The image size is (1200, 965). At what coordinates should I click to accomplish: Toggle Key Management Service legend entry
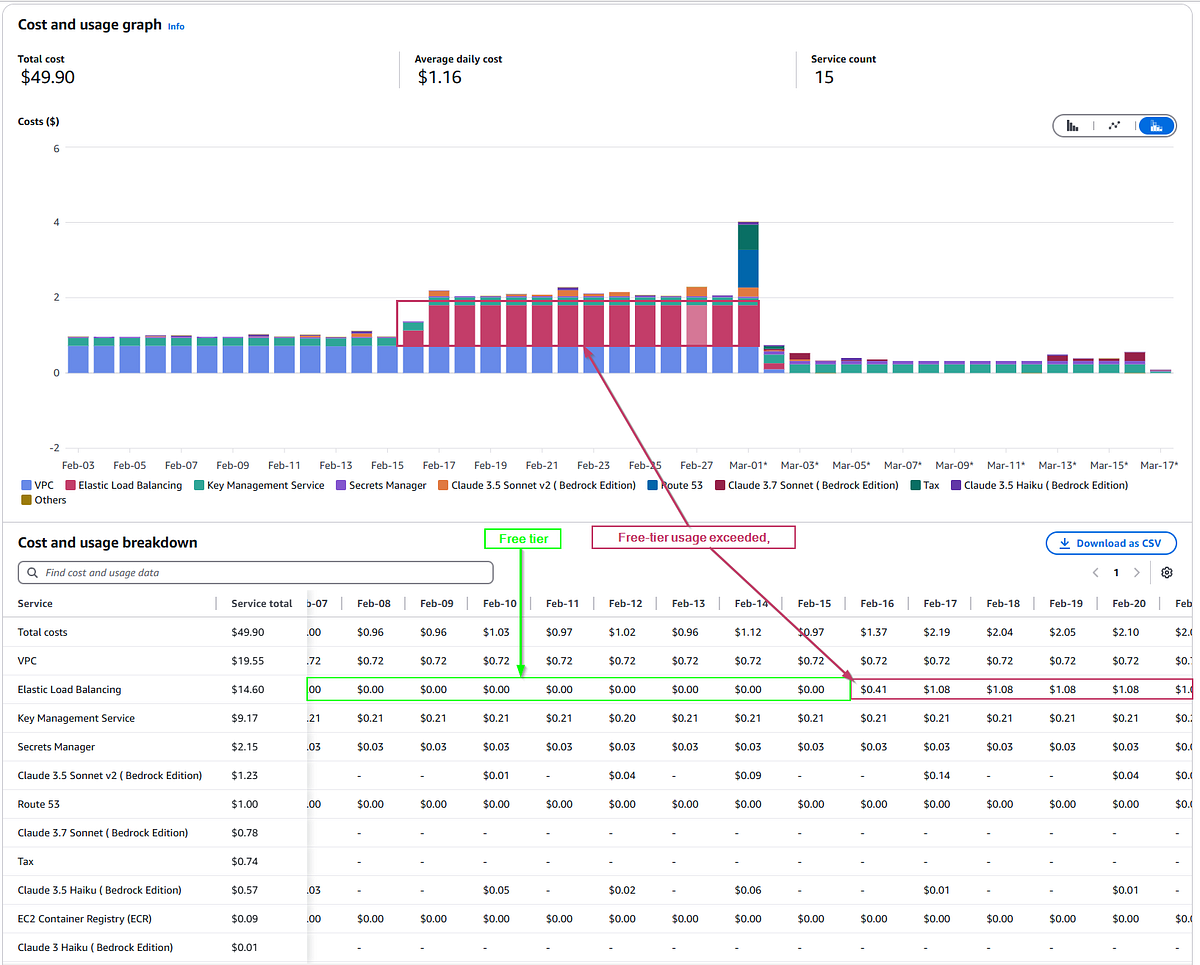[x=199, y=486]
